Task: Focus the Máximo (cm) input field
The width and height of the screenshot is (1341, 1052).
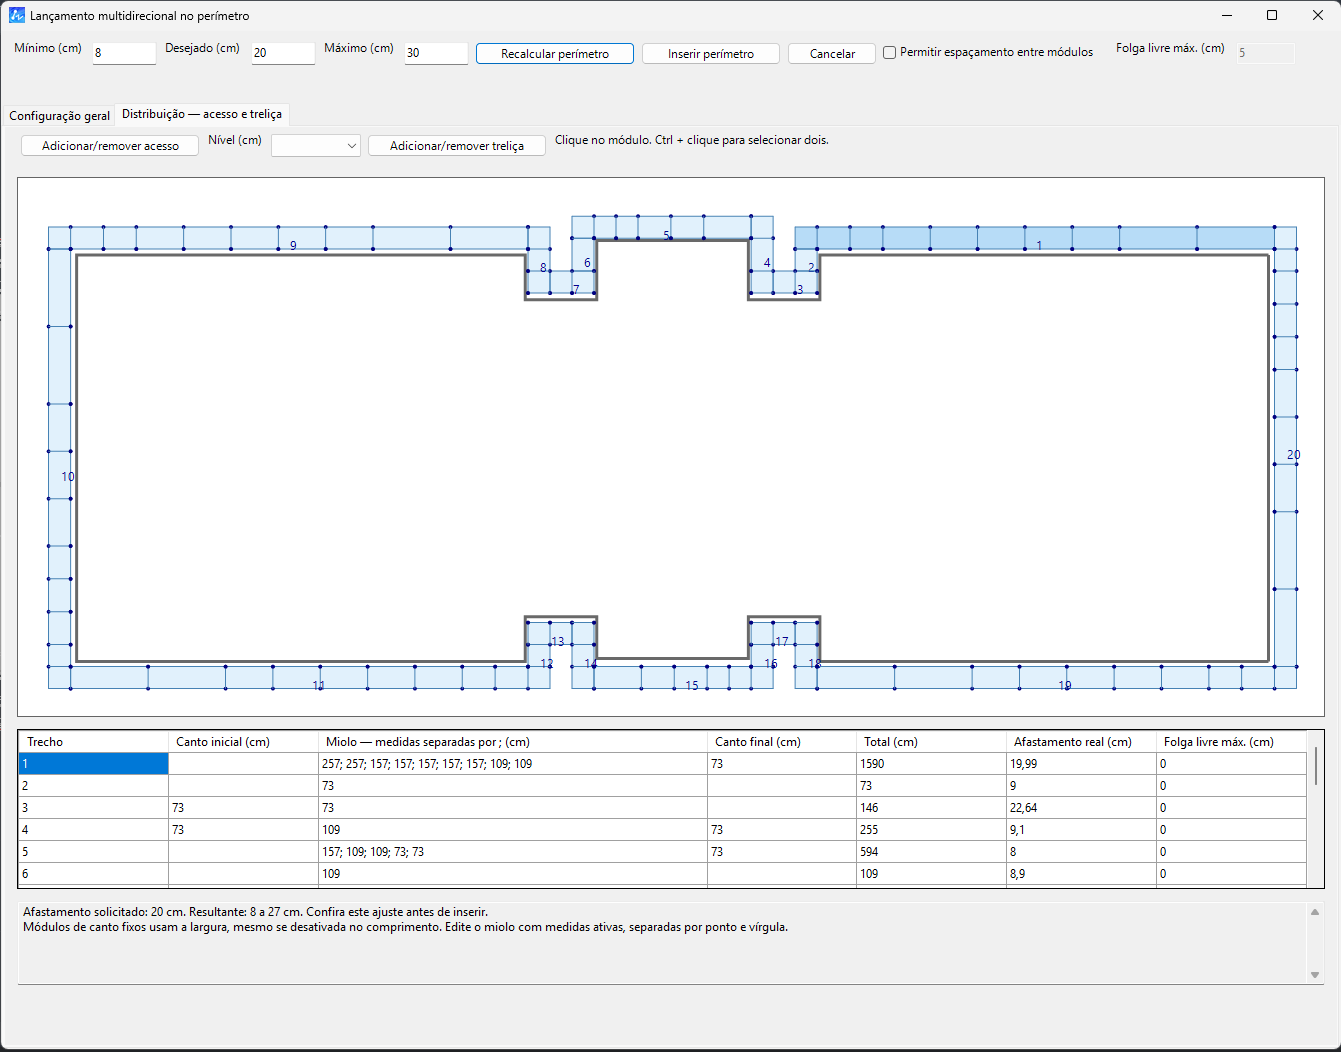Action: click(436, 53)
